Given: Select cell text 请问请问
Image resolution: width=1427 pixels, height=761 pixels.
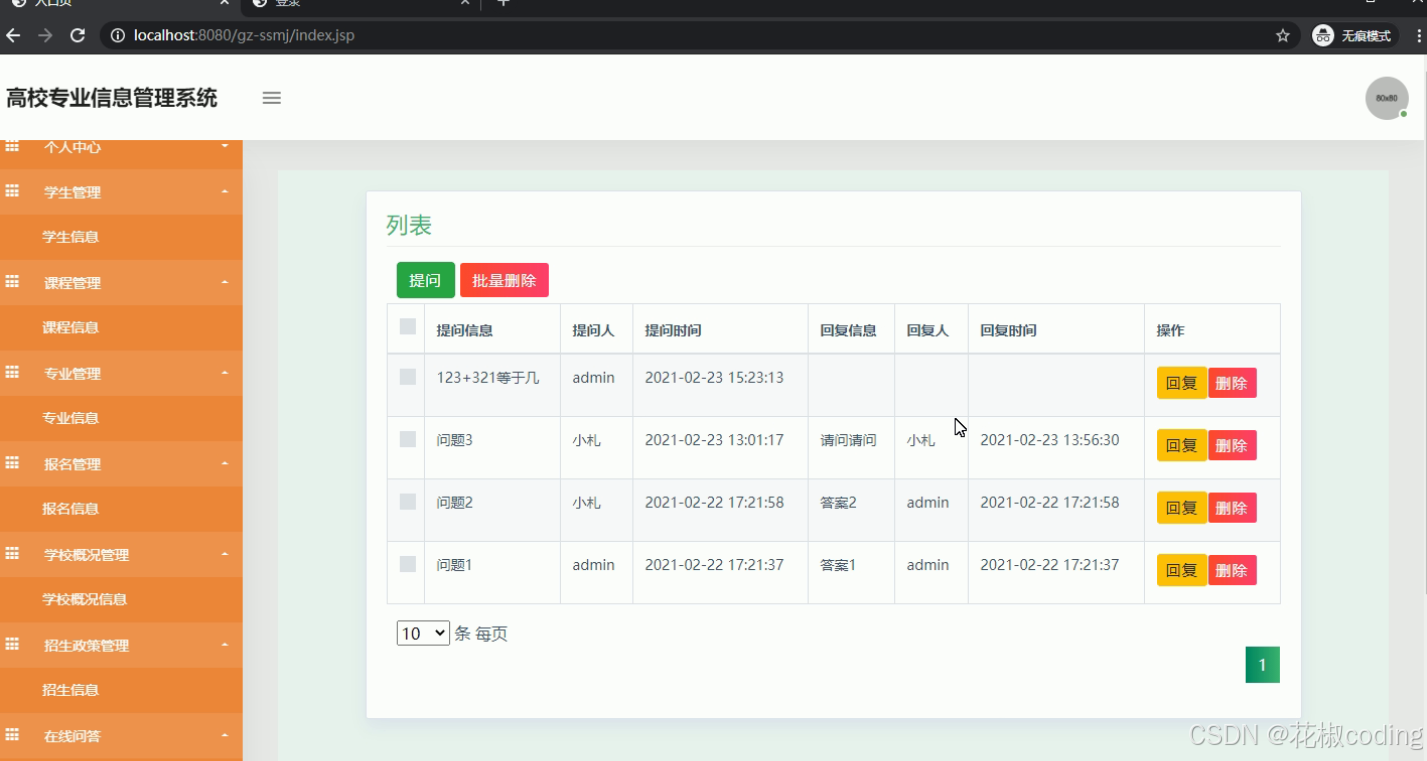Looking at the screenshot, I should [848, 440].
